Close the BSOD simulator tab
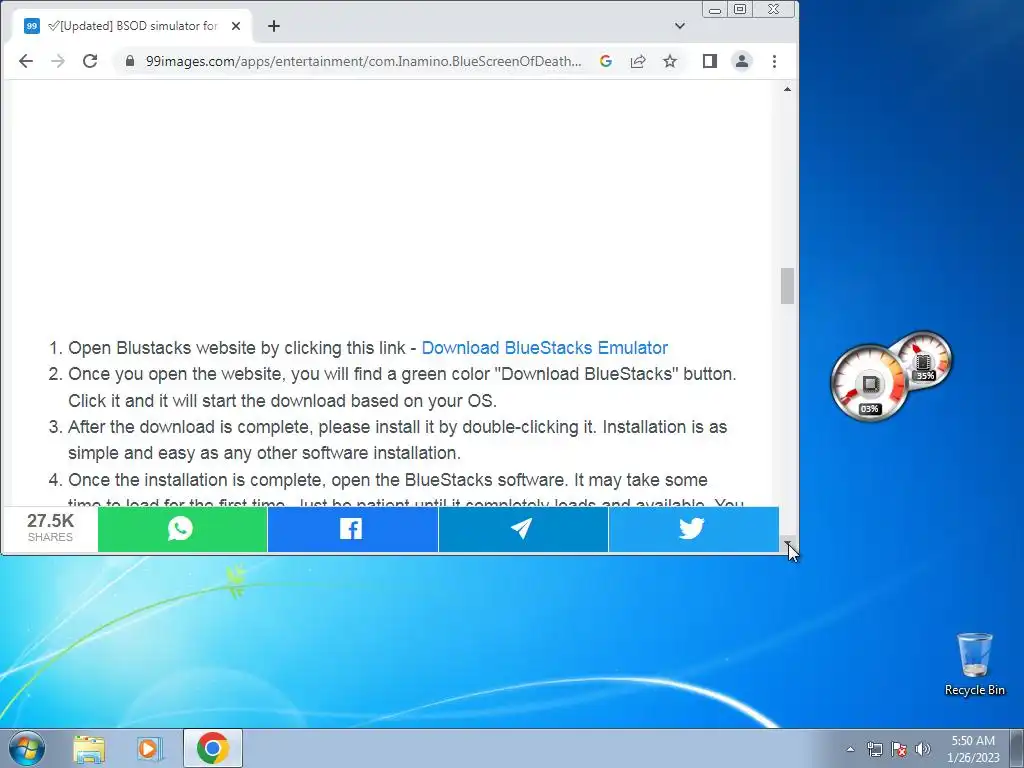This screenshot has width=1024, height=768. click(236, 26)
